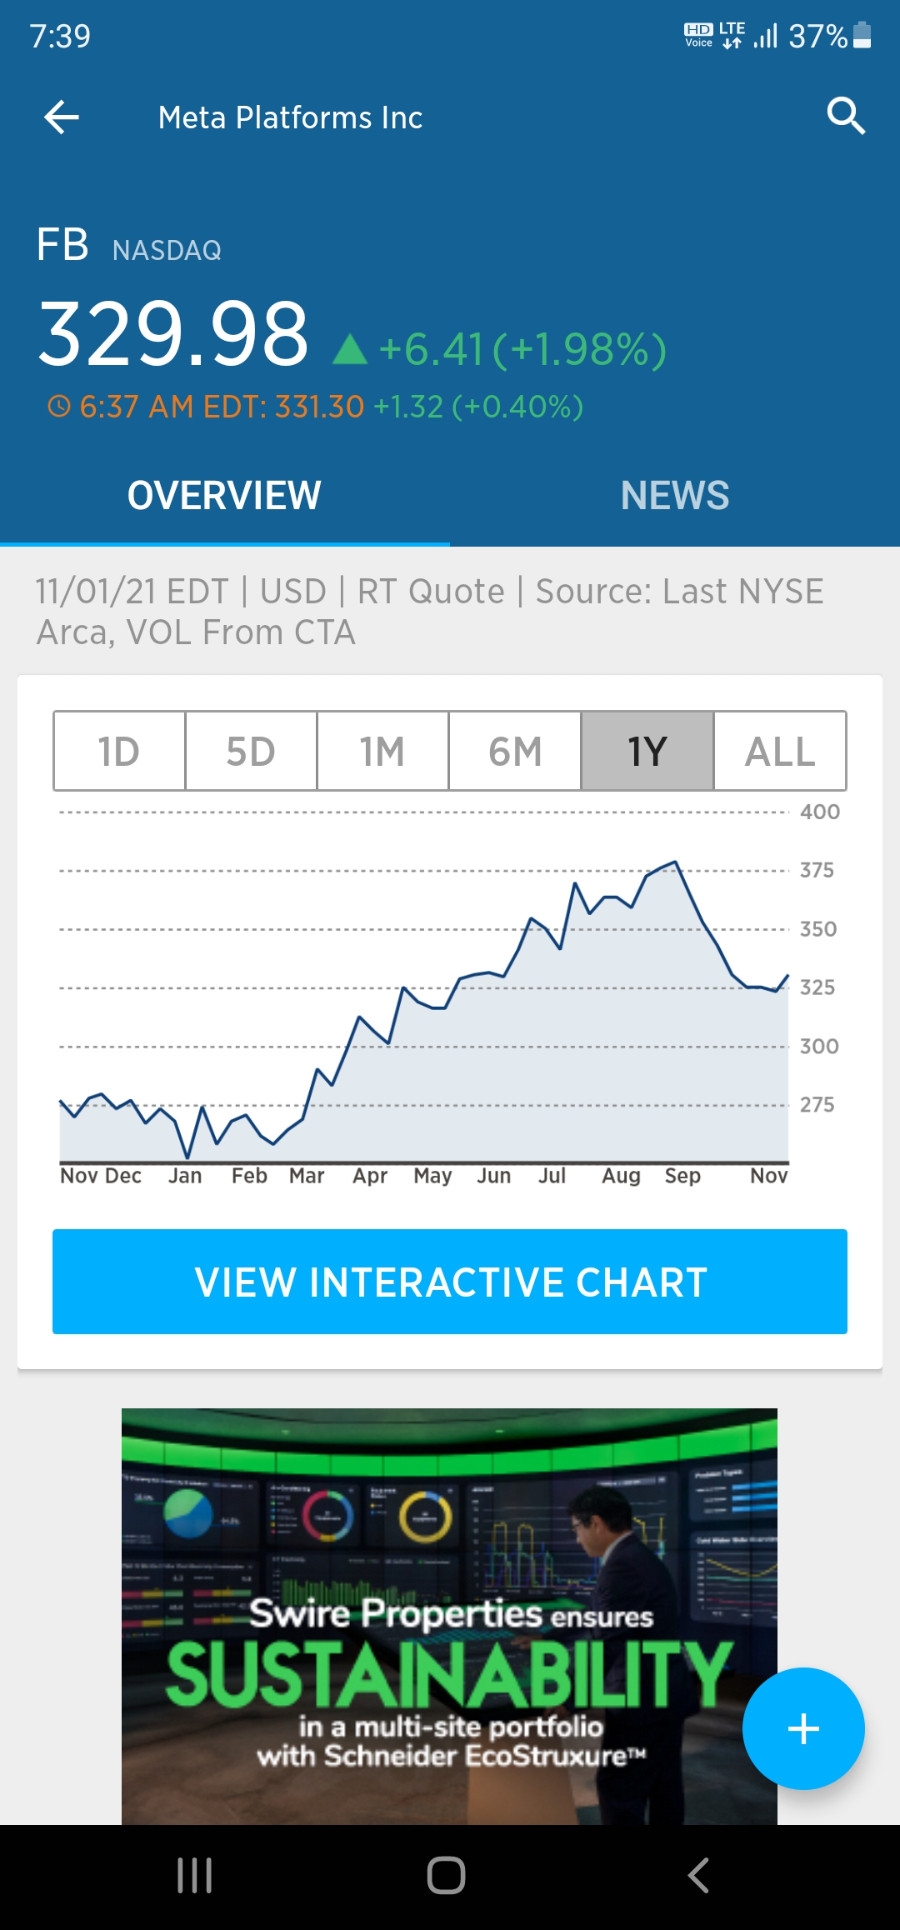Switch to the NEWS tab
The height and width of the screenshot is (1930, 900).
point(675,496)
